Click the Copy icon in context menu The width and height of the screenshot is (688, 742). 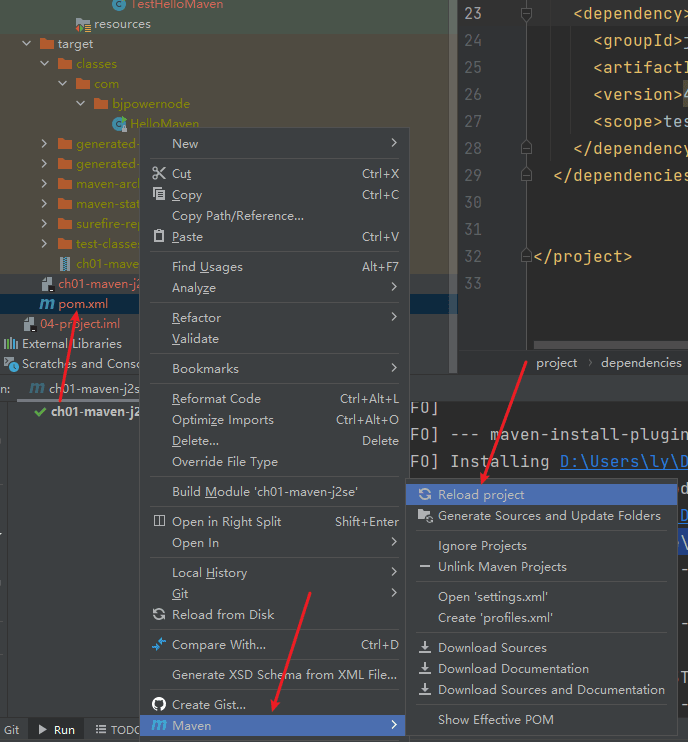pyautogui.click(x=159, y=194)
